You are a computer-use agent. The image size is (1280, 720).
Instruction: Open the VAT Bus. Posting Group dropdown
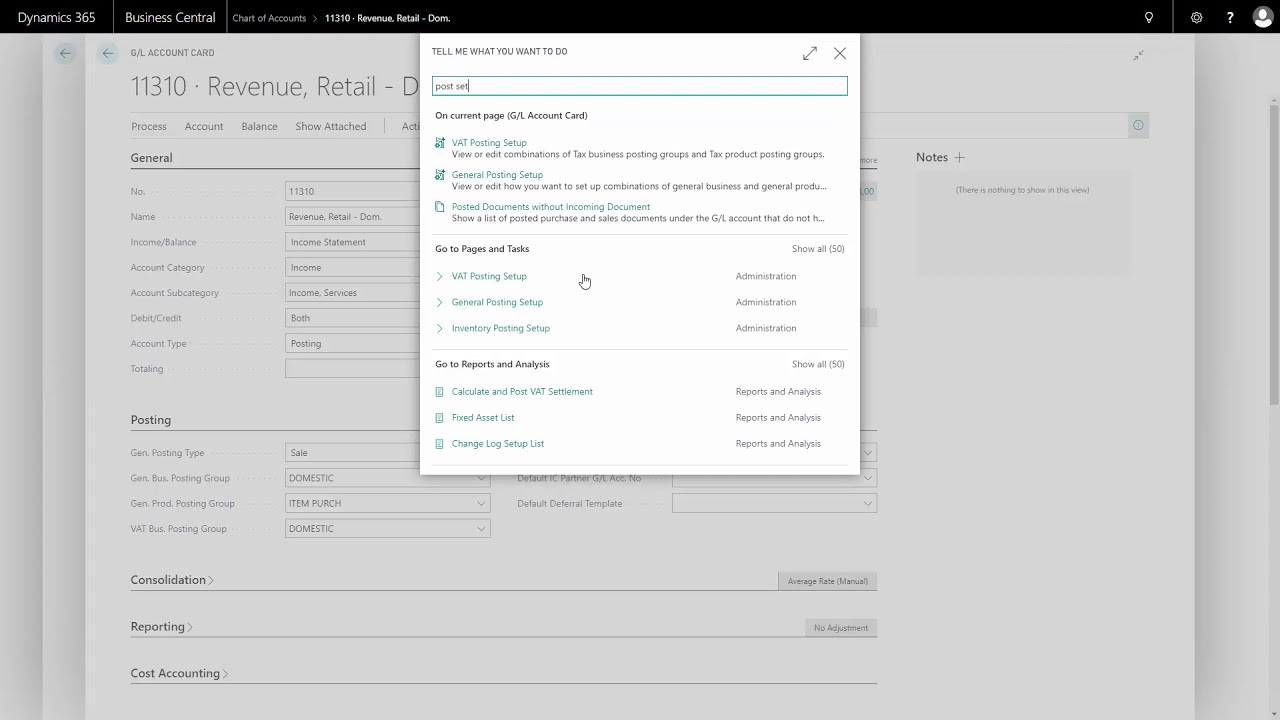tap(481, 529)
